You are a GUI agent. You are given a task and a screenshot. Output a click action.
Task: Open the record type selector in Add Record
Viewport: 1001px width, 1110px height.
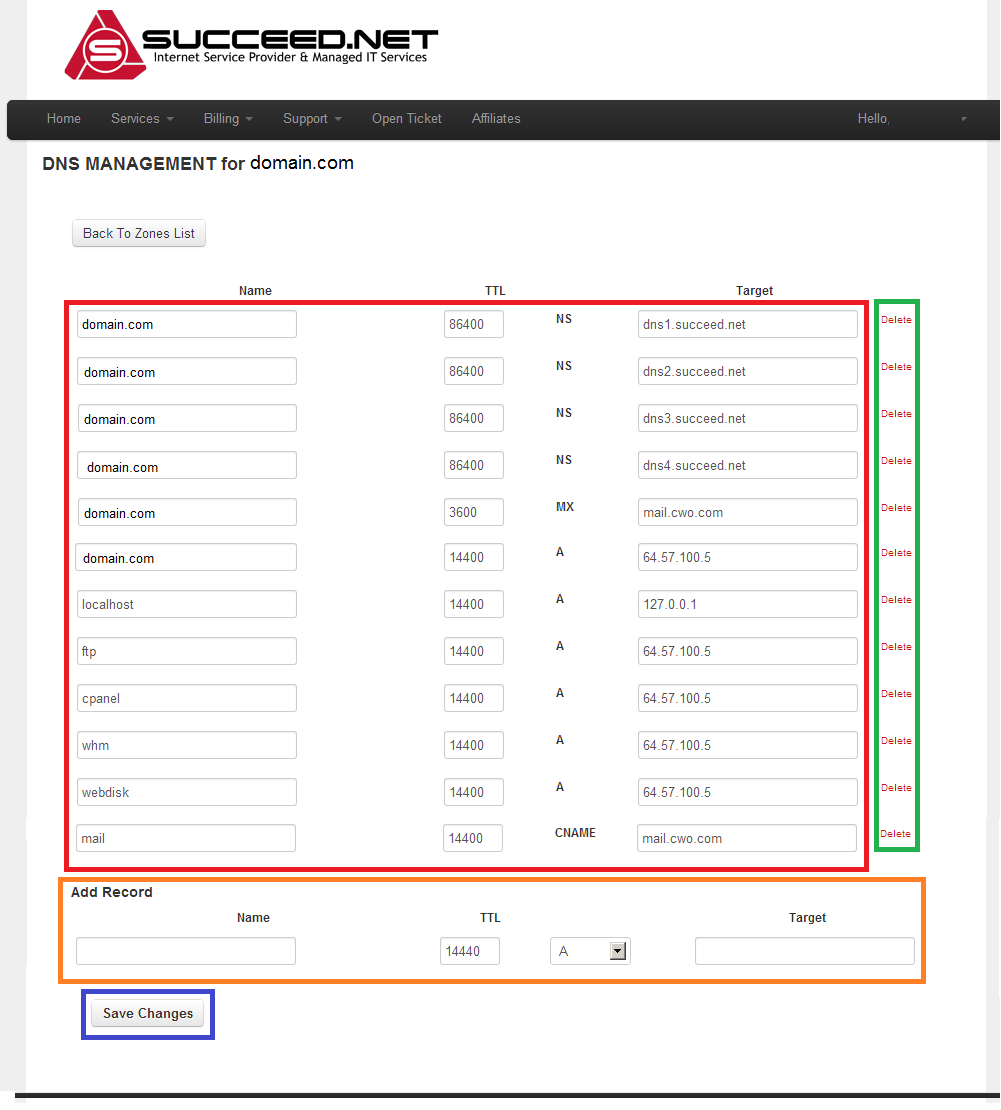pyautogui.click(x=590, y=951)
